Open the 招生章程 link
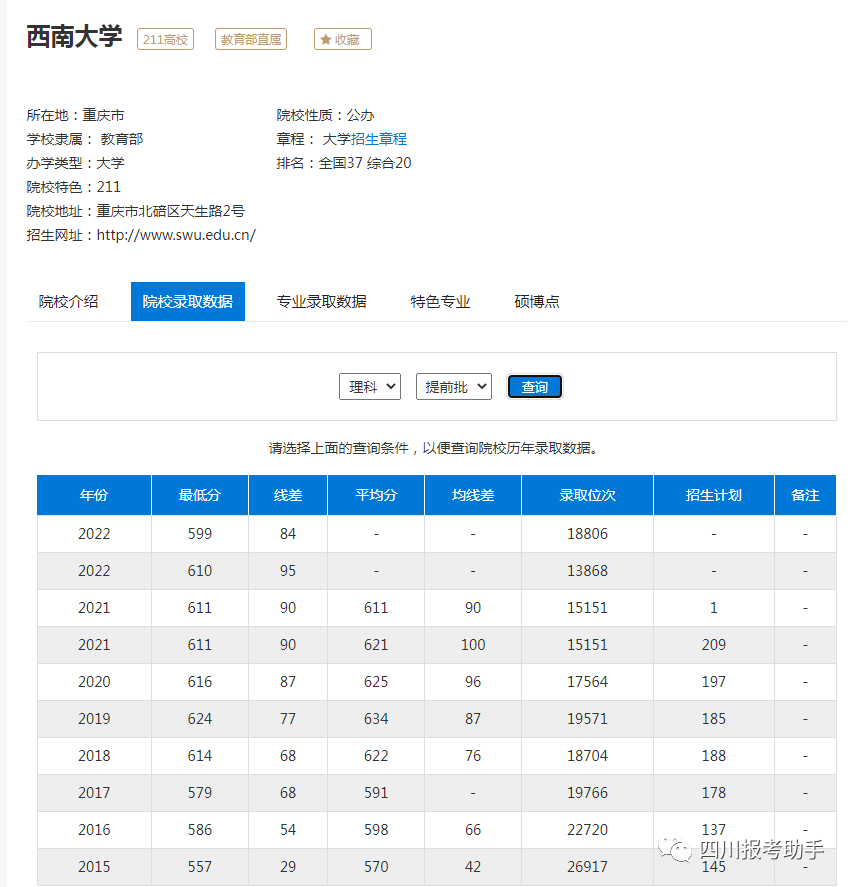 [378, 139]
